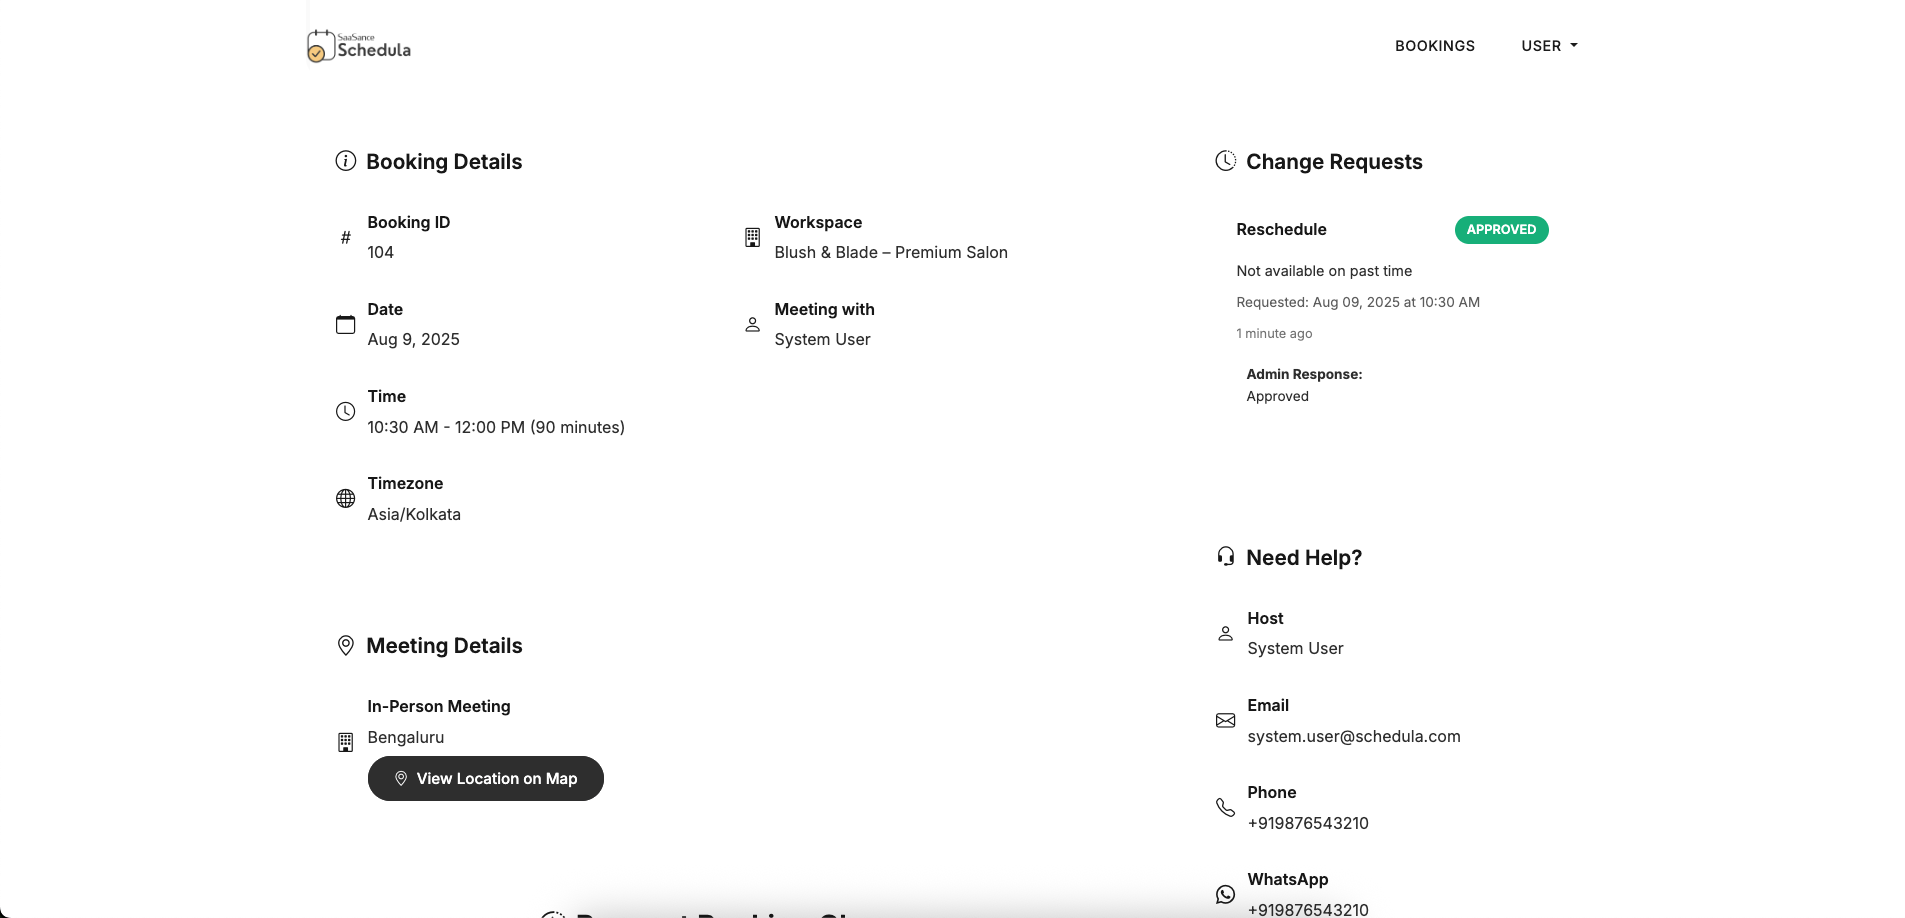Viewport: 1905px width, 918px height.
Task: Click the Email envelope icon
Action: [x=1225, y=720]
